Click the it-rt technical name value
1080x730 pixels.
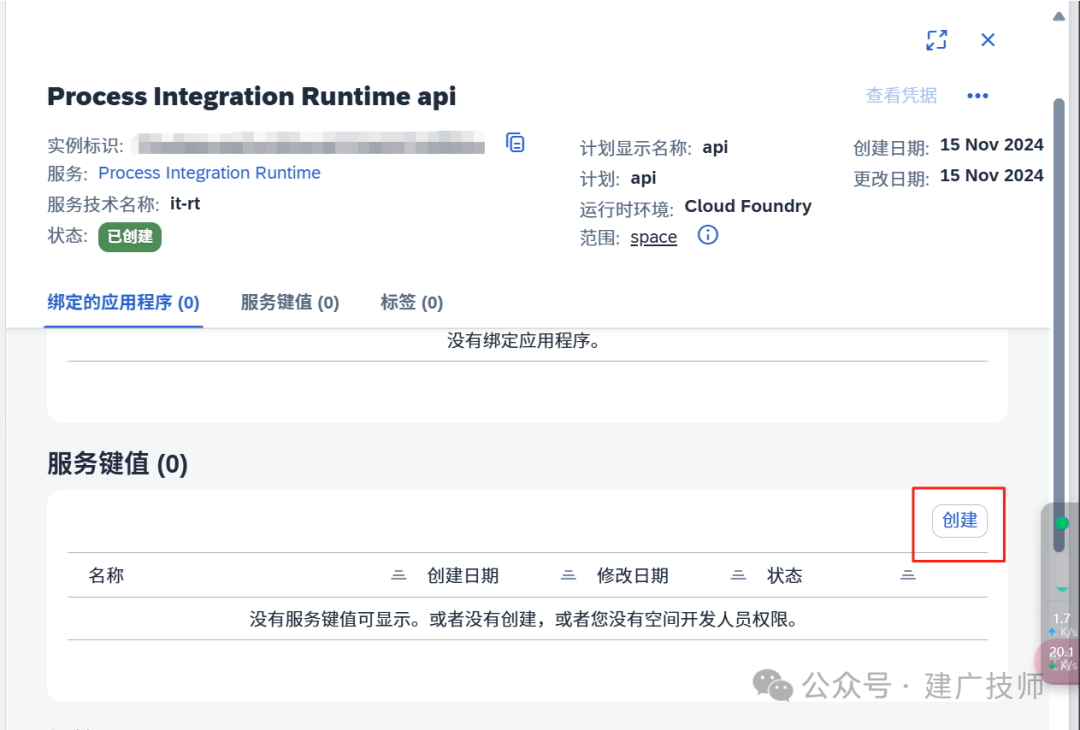point(185,204)
